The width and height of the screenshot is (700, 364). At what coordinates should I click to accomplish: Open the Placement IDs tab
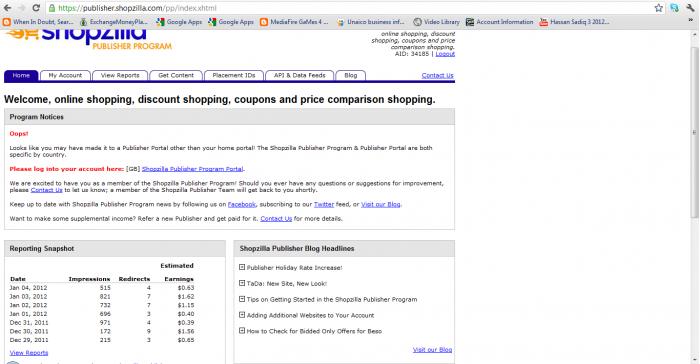tap(234, 75)
